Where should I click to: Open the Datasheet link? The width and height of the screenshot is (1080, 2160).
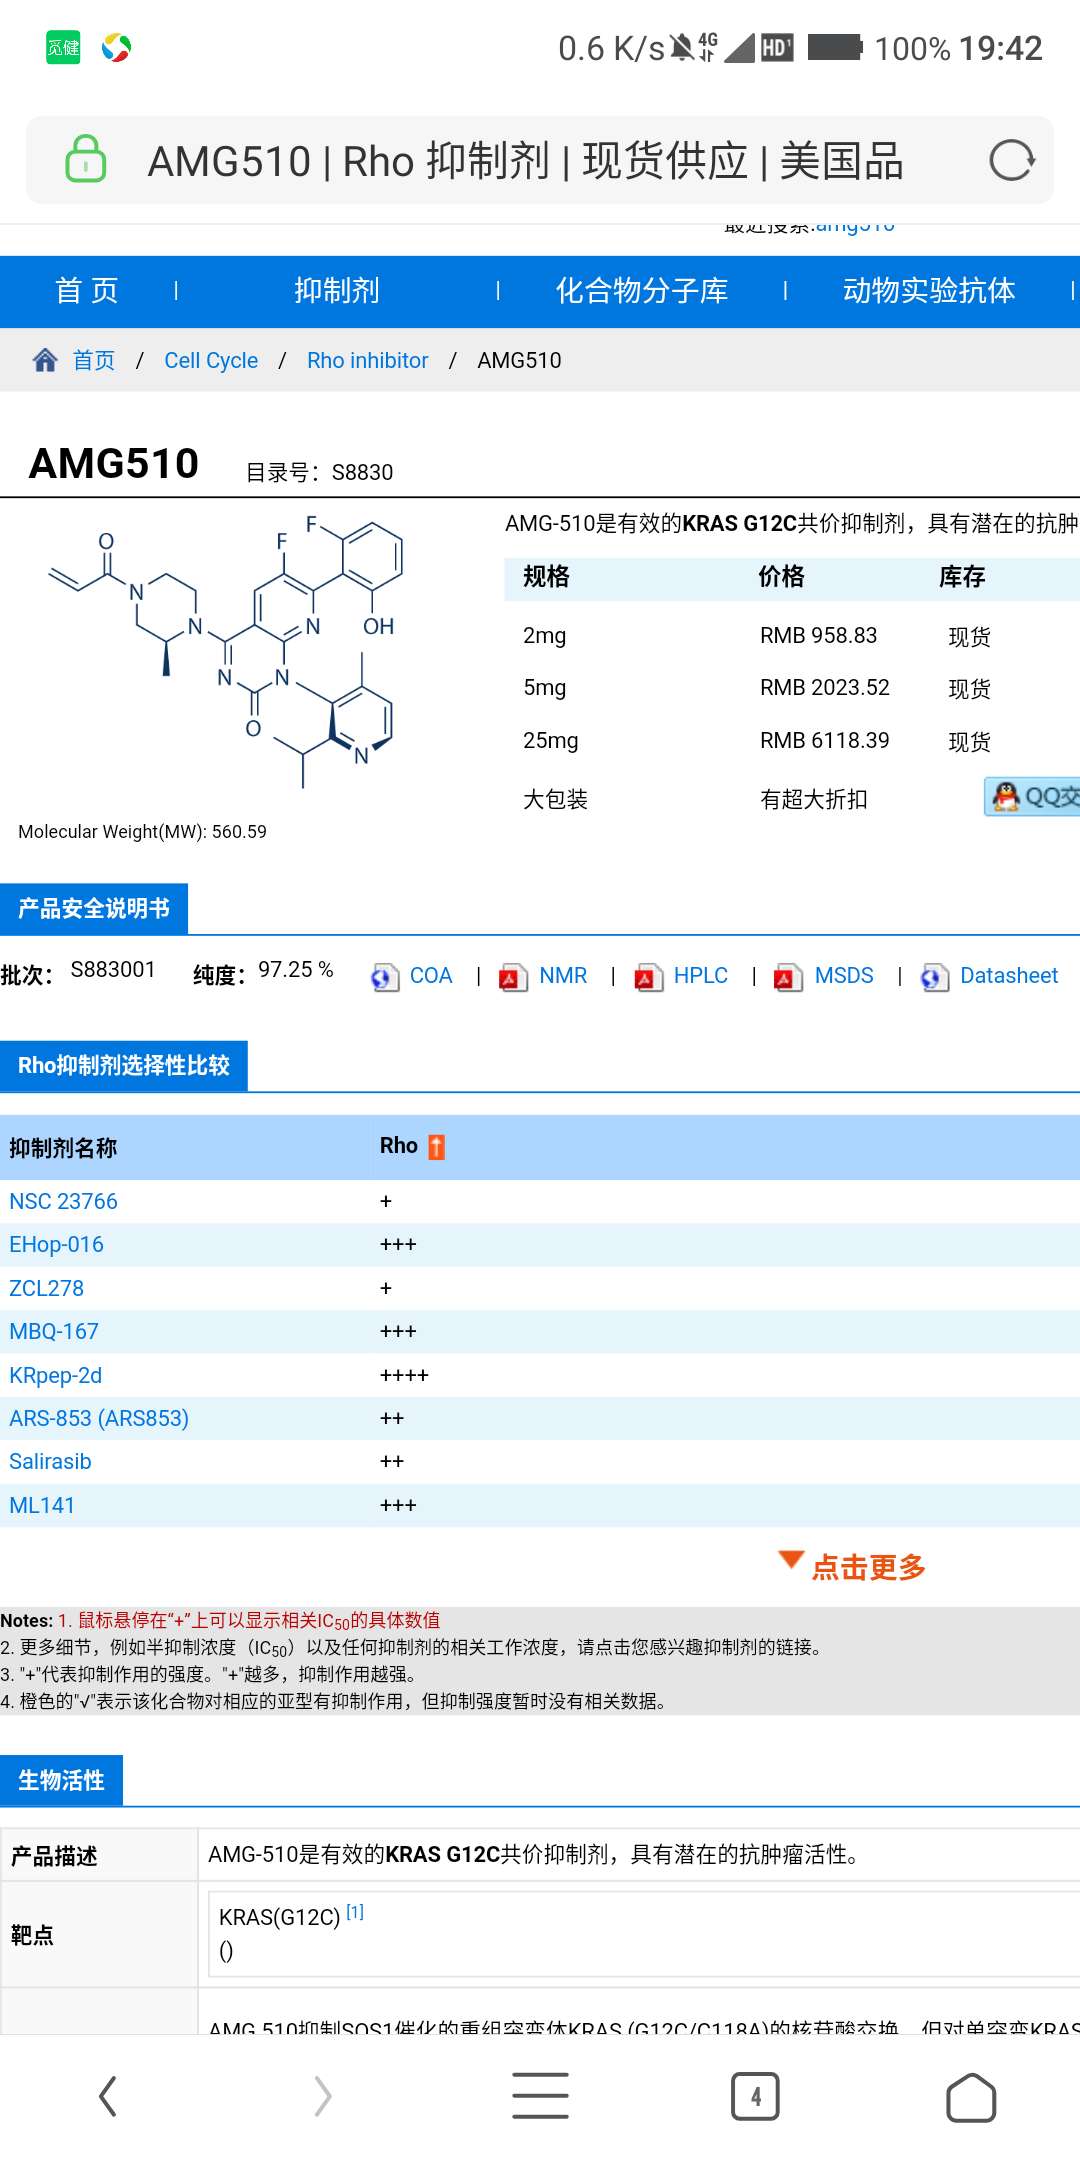[x=1008, y=976]
